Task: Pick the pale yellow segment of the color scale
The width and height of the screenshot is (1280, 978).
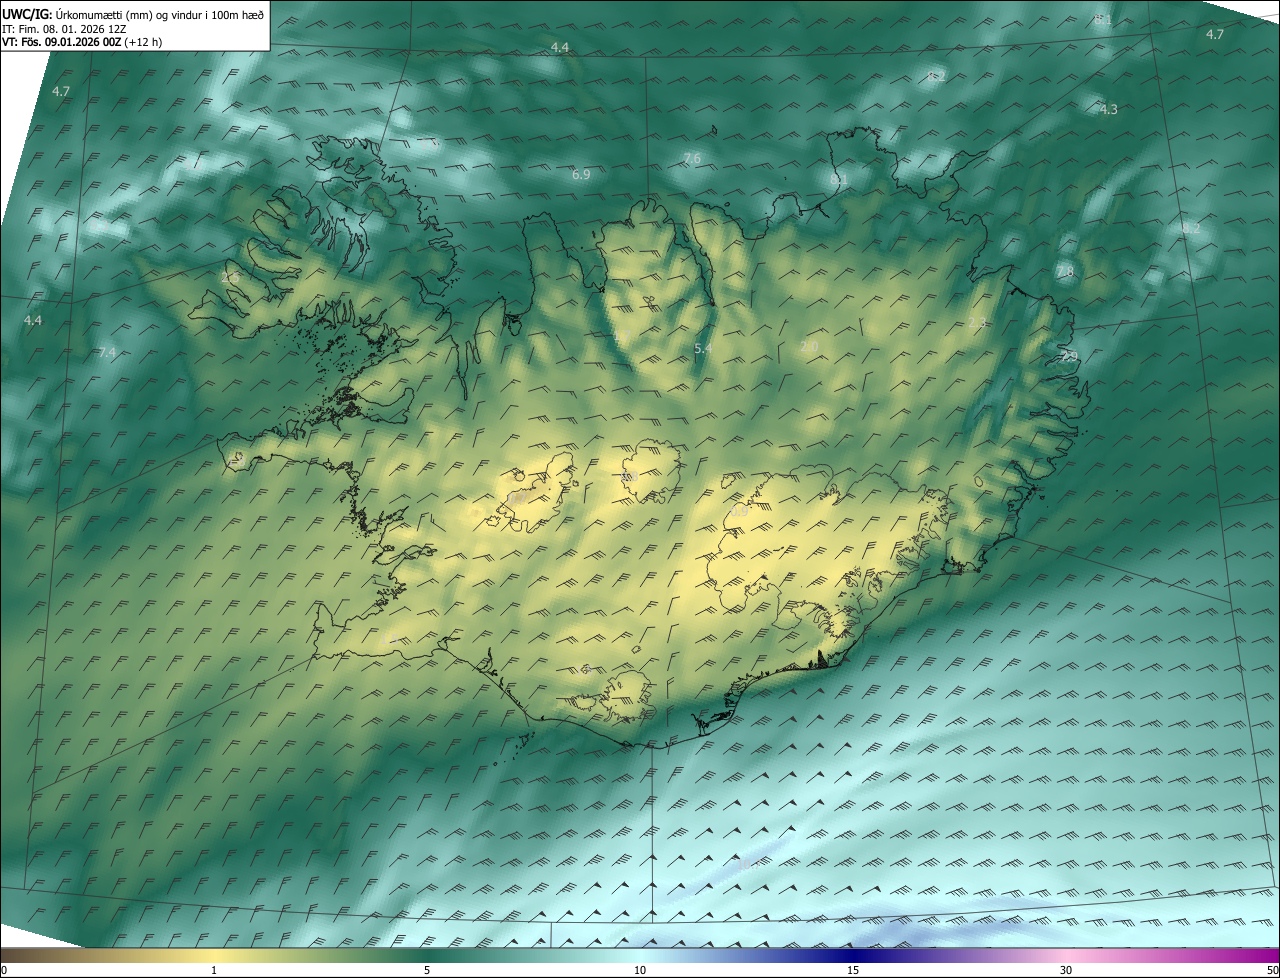Action: (214, 956)
